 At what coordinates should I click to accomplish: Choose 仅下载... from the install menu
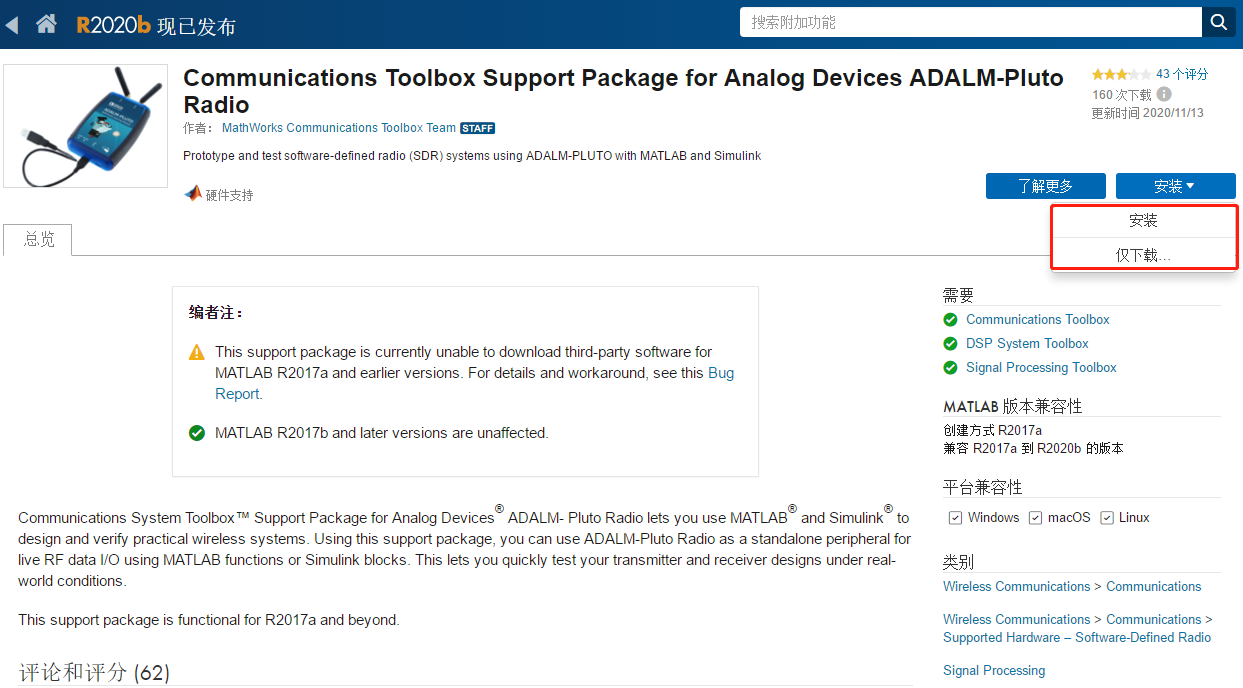pos(1143,254)
